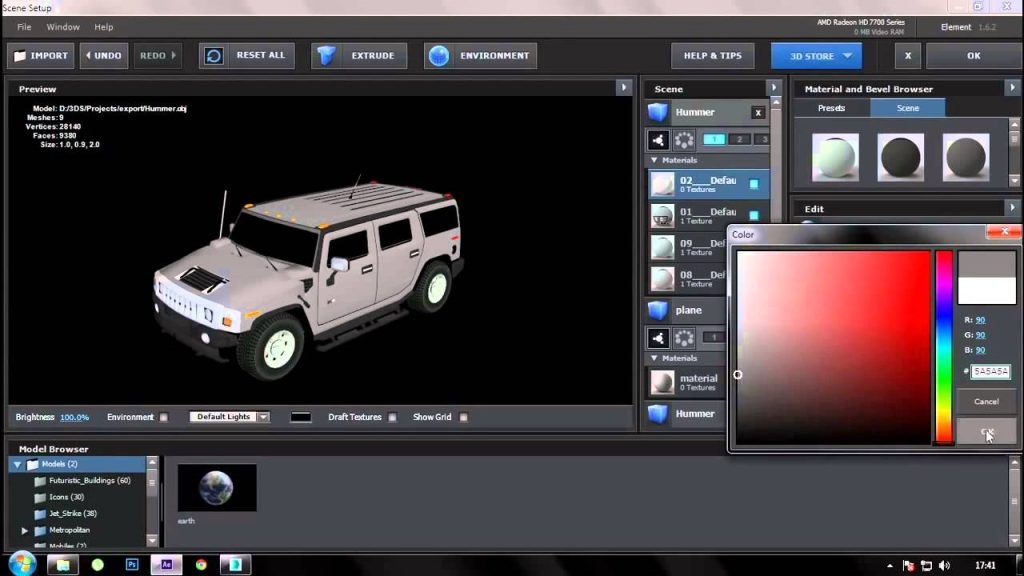The width and height of the screenshot is (1024, 576).
Task: Click the Brightness 100.0% value
Action: (x=74, y=417)
